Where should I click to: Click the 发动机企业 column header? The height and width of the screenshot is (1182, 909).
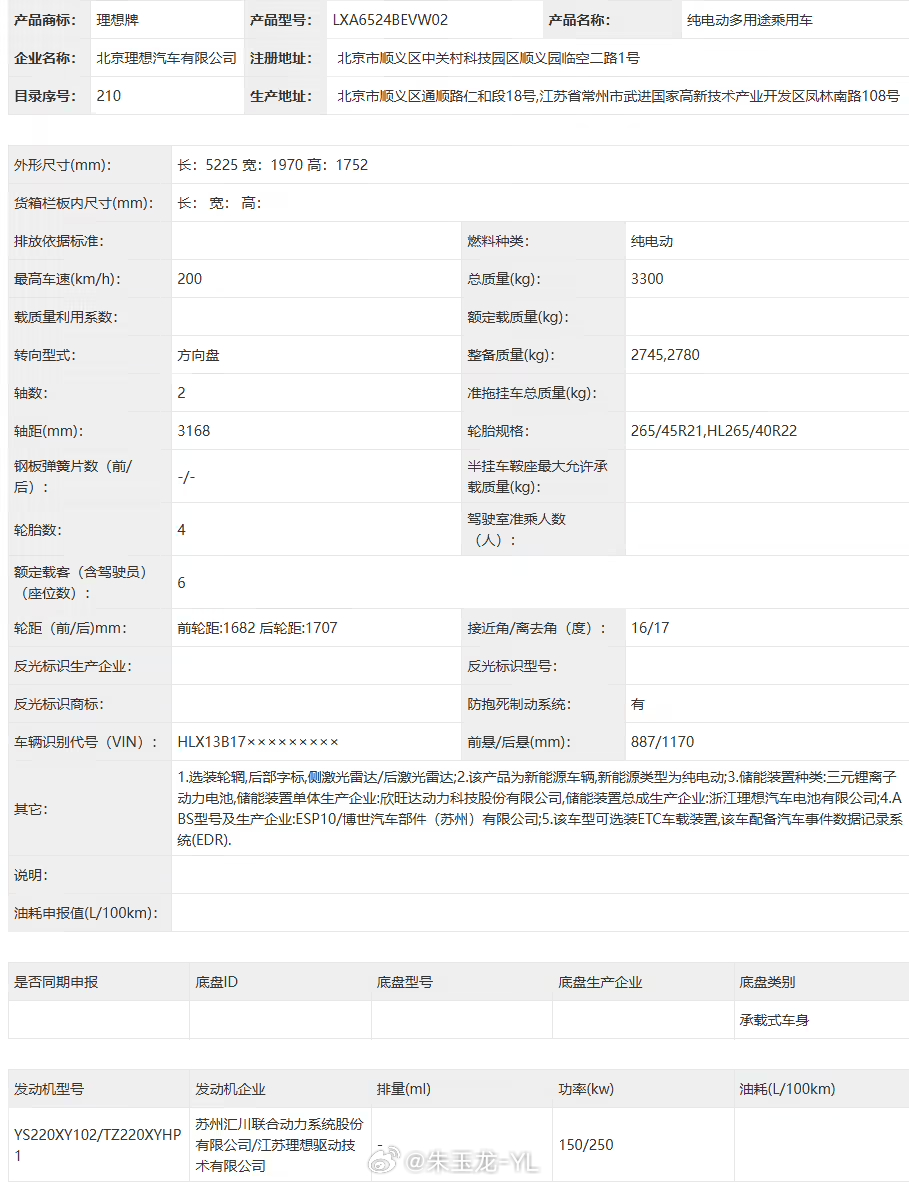230,1089
